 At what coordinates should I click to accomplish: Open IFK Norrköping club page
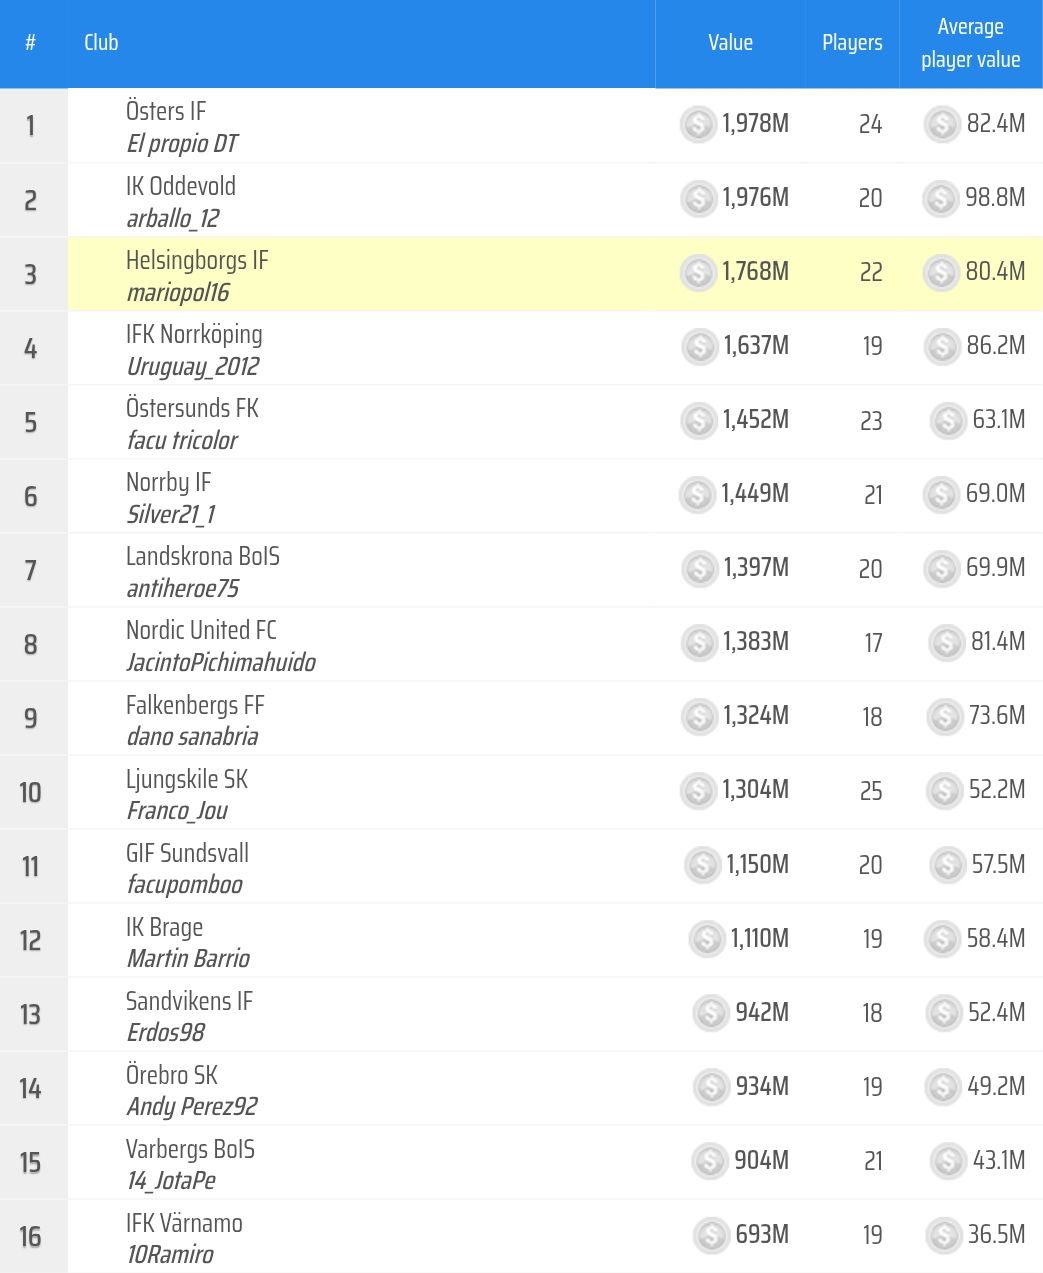coord(194,334)
